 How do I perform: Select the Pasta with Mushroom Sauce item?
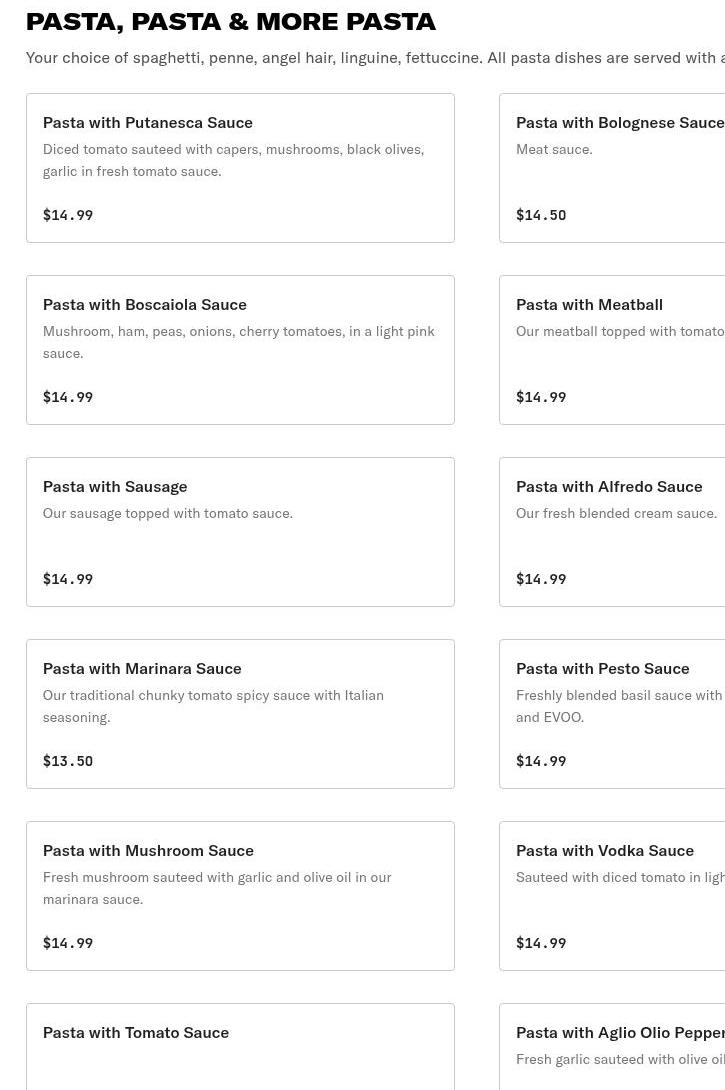[x=148, y=851]
